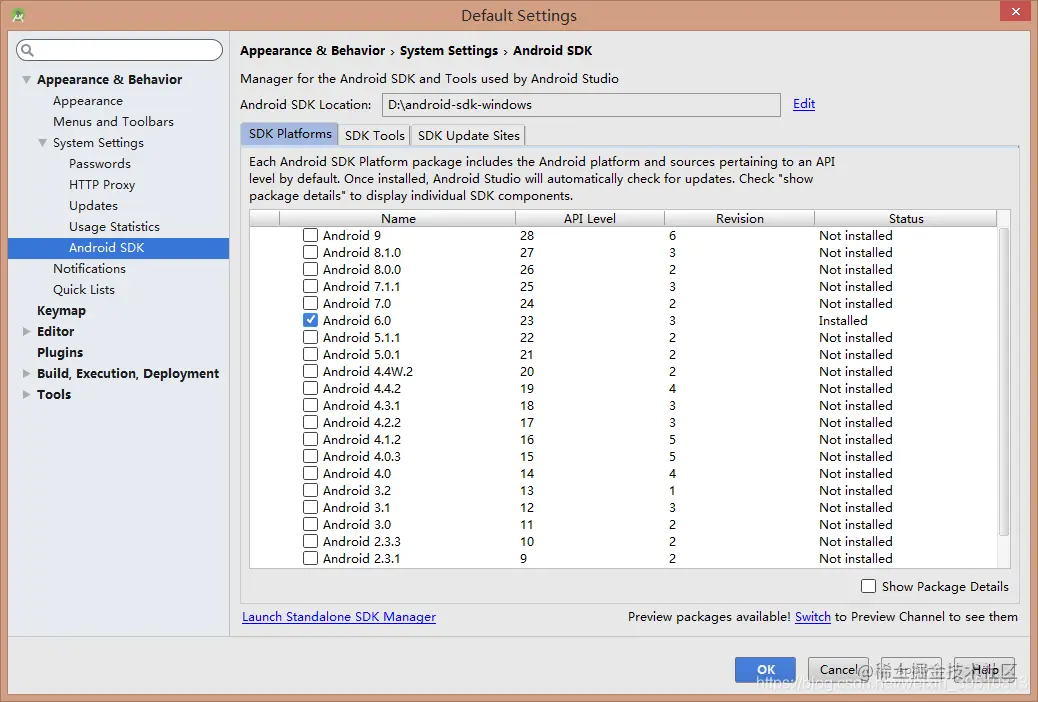Check the Android 4.0 checkbox

(310, 474)
